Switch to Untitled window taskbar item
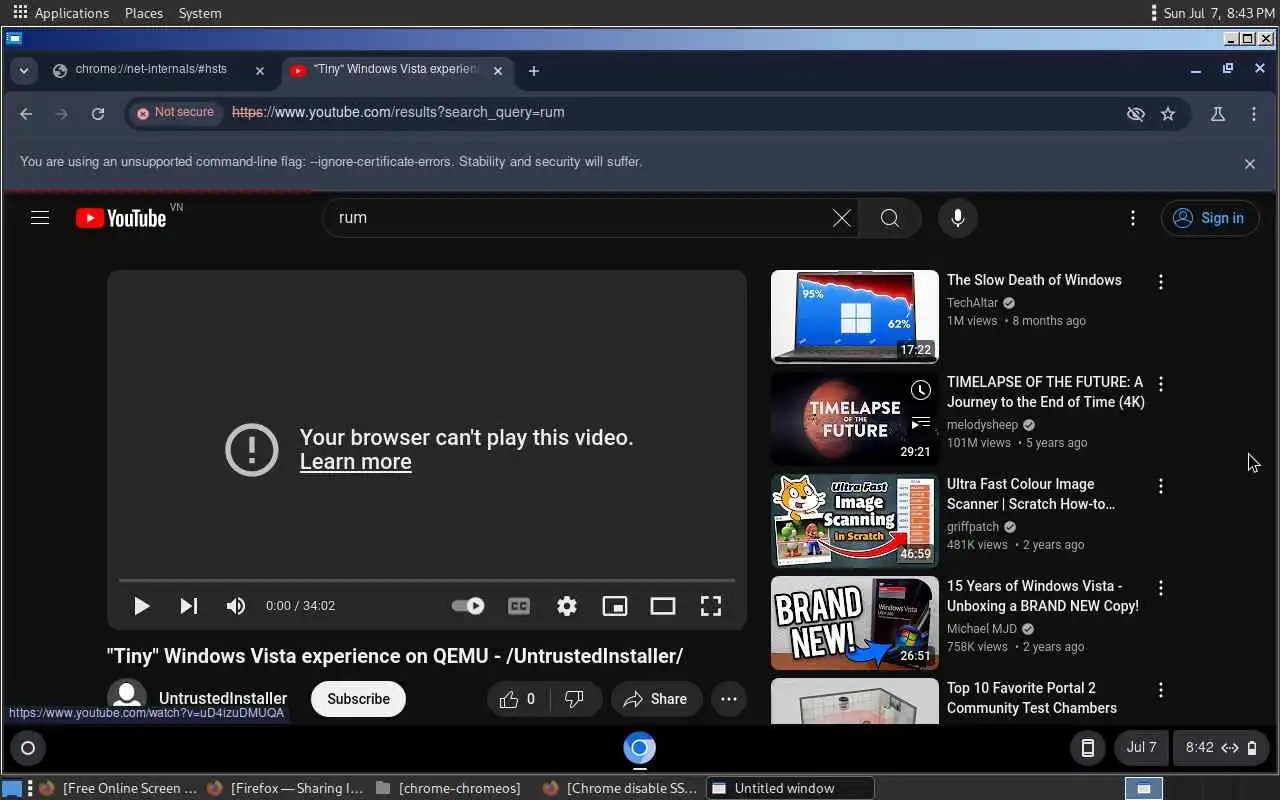Viewport: 1280px width, 800px height. (790, 788)
